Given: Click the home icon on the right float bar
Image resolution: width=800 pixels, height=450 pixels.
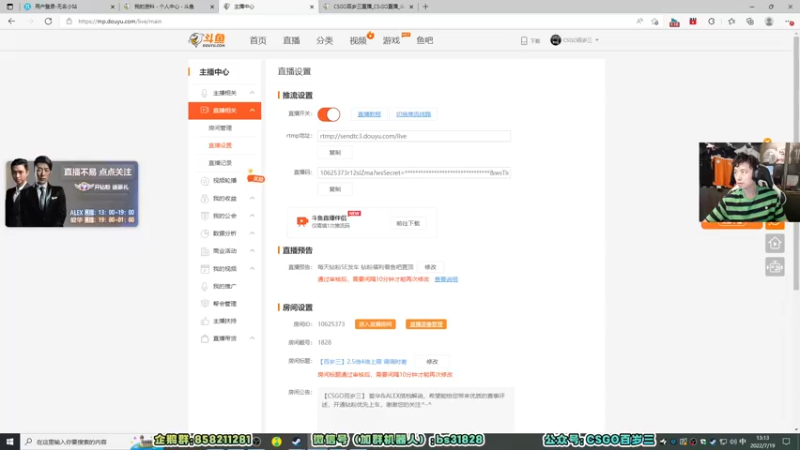Looking at the screenshot, I should pyautogui.click(x=774, y=243).
